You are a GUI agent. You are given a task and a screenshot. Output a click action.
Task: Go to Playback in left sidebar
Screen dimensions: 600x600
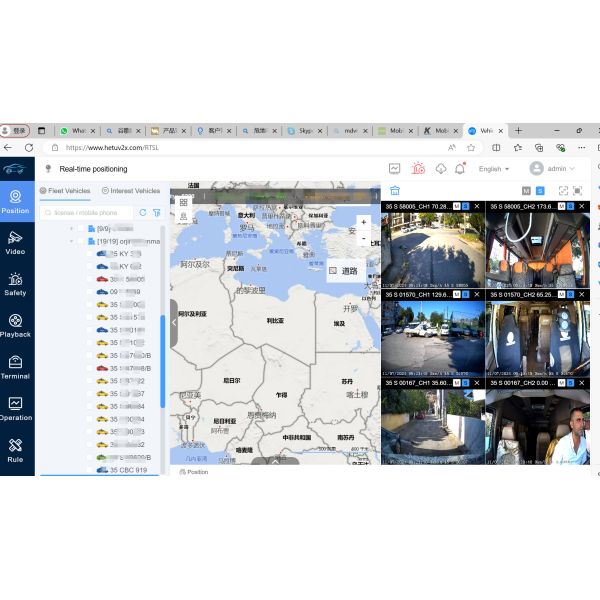tap(15, 326)
